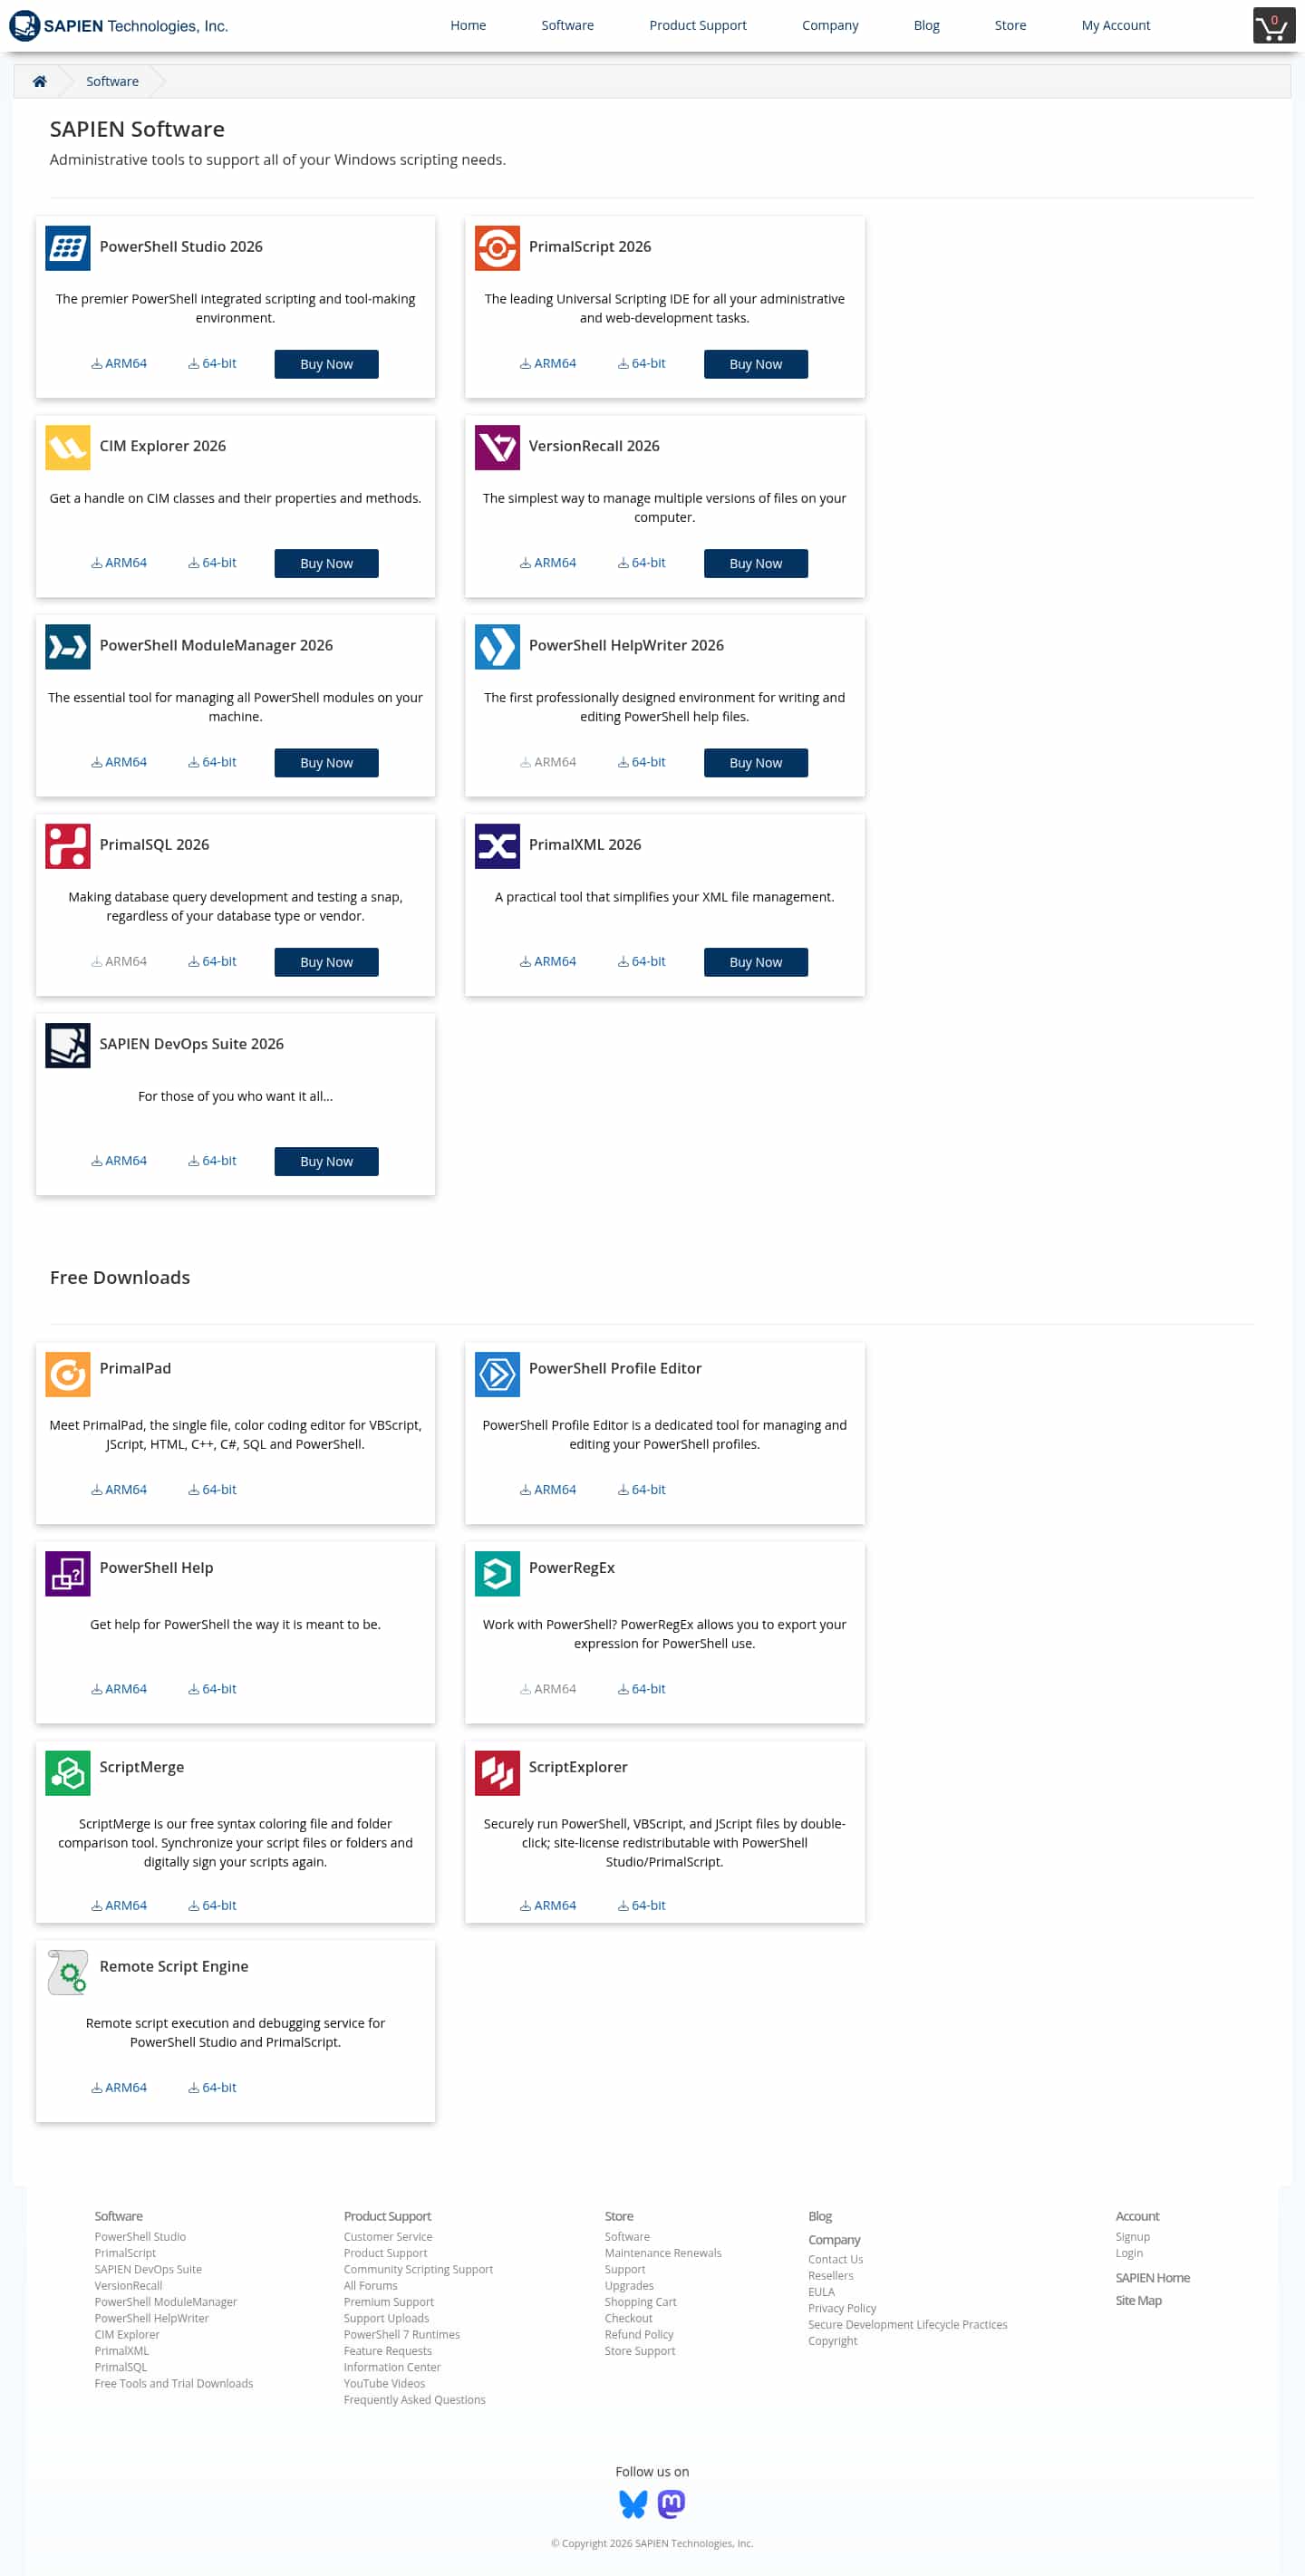This screenshot has width=1305, height=2576.
Task: Open the Store menu in top navigation
Action: click(x=1010, y=25)
